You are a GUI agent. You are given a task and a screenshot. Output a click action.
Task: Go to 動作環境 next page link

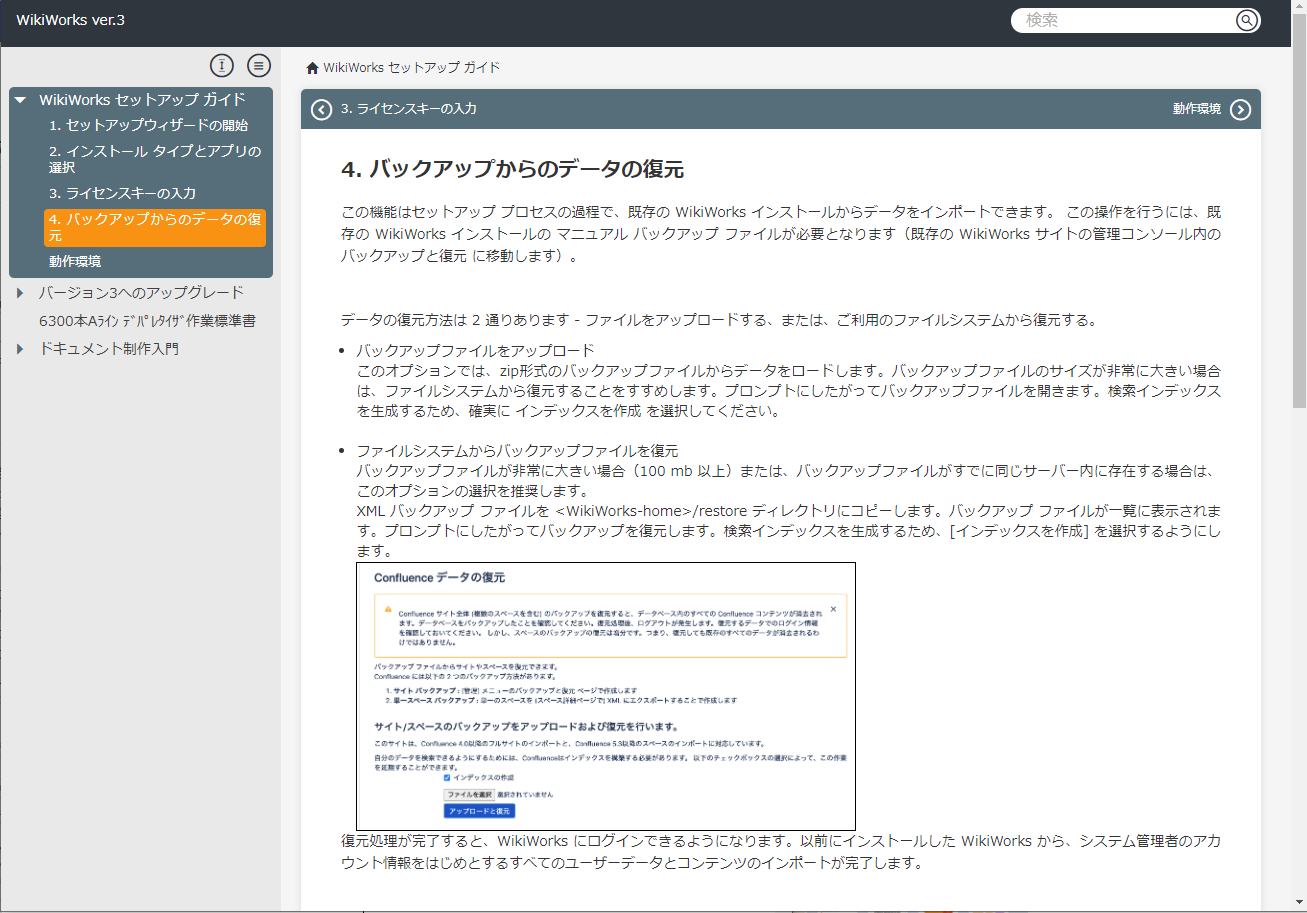pos(1196,109)
